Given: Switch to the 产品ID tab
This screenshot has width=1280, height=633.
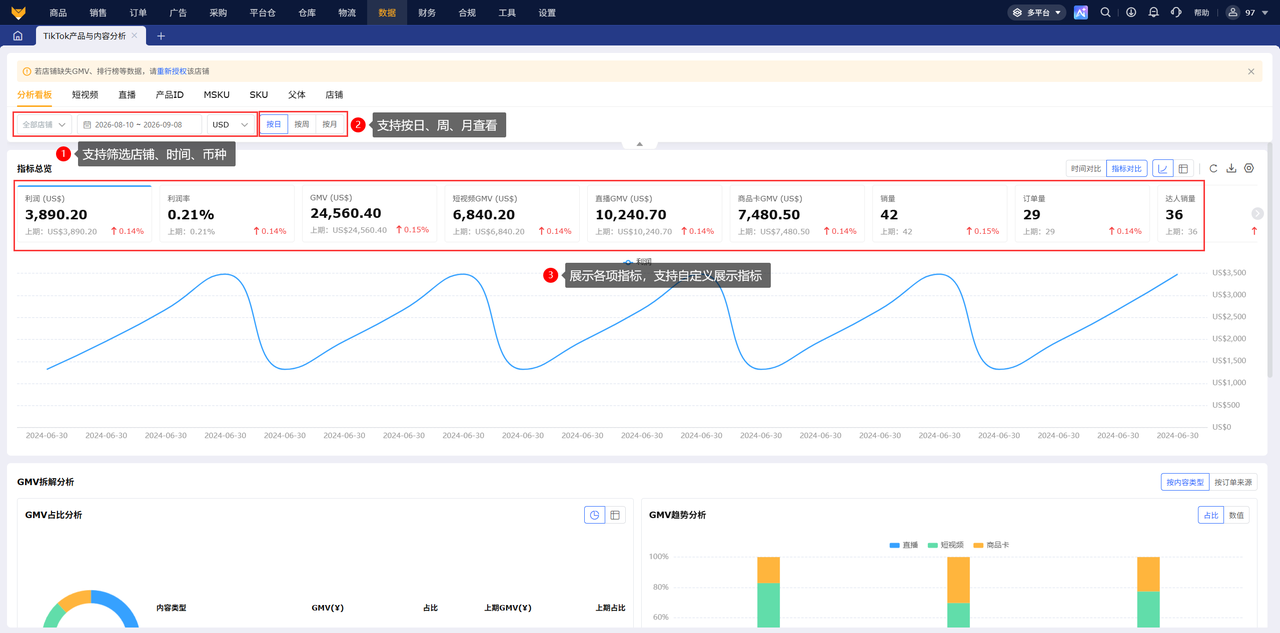Looking at the screenshot, I should (170, 94).
